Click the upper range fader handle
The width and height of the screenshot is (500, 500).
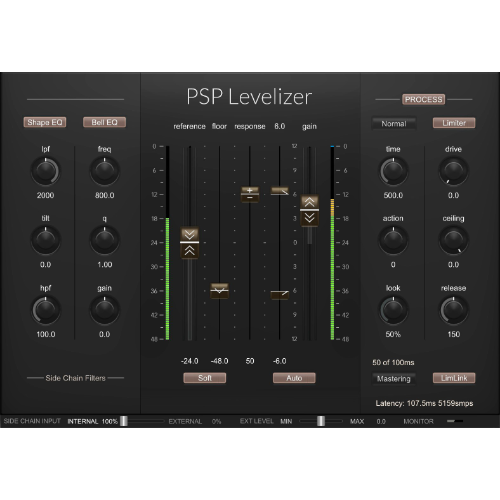pyautogui.click(x=279, y=191)
